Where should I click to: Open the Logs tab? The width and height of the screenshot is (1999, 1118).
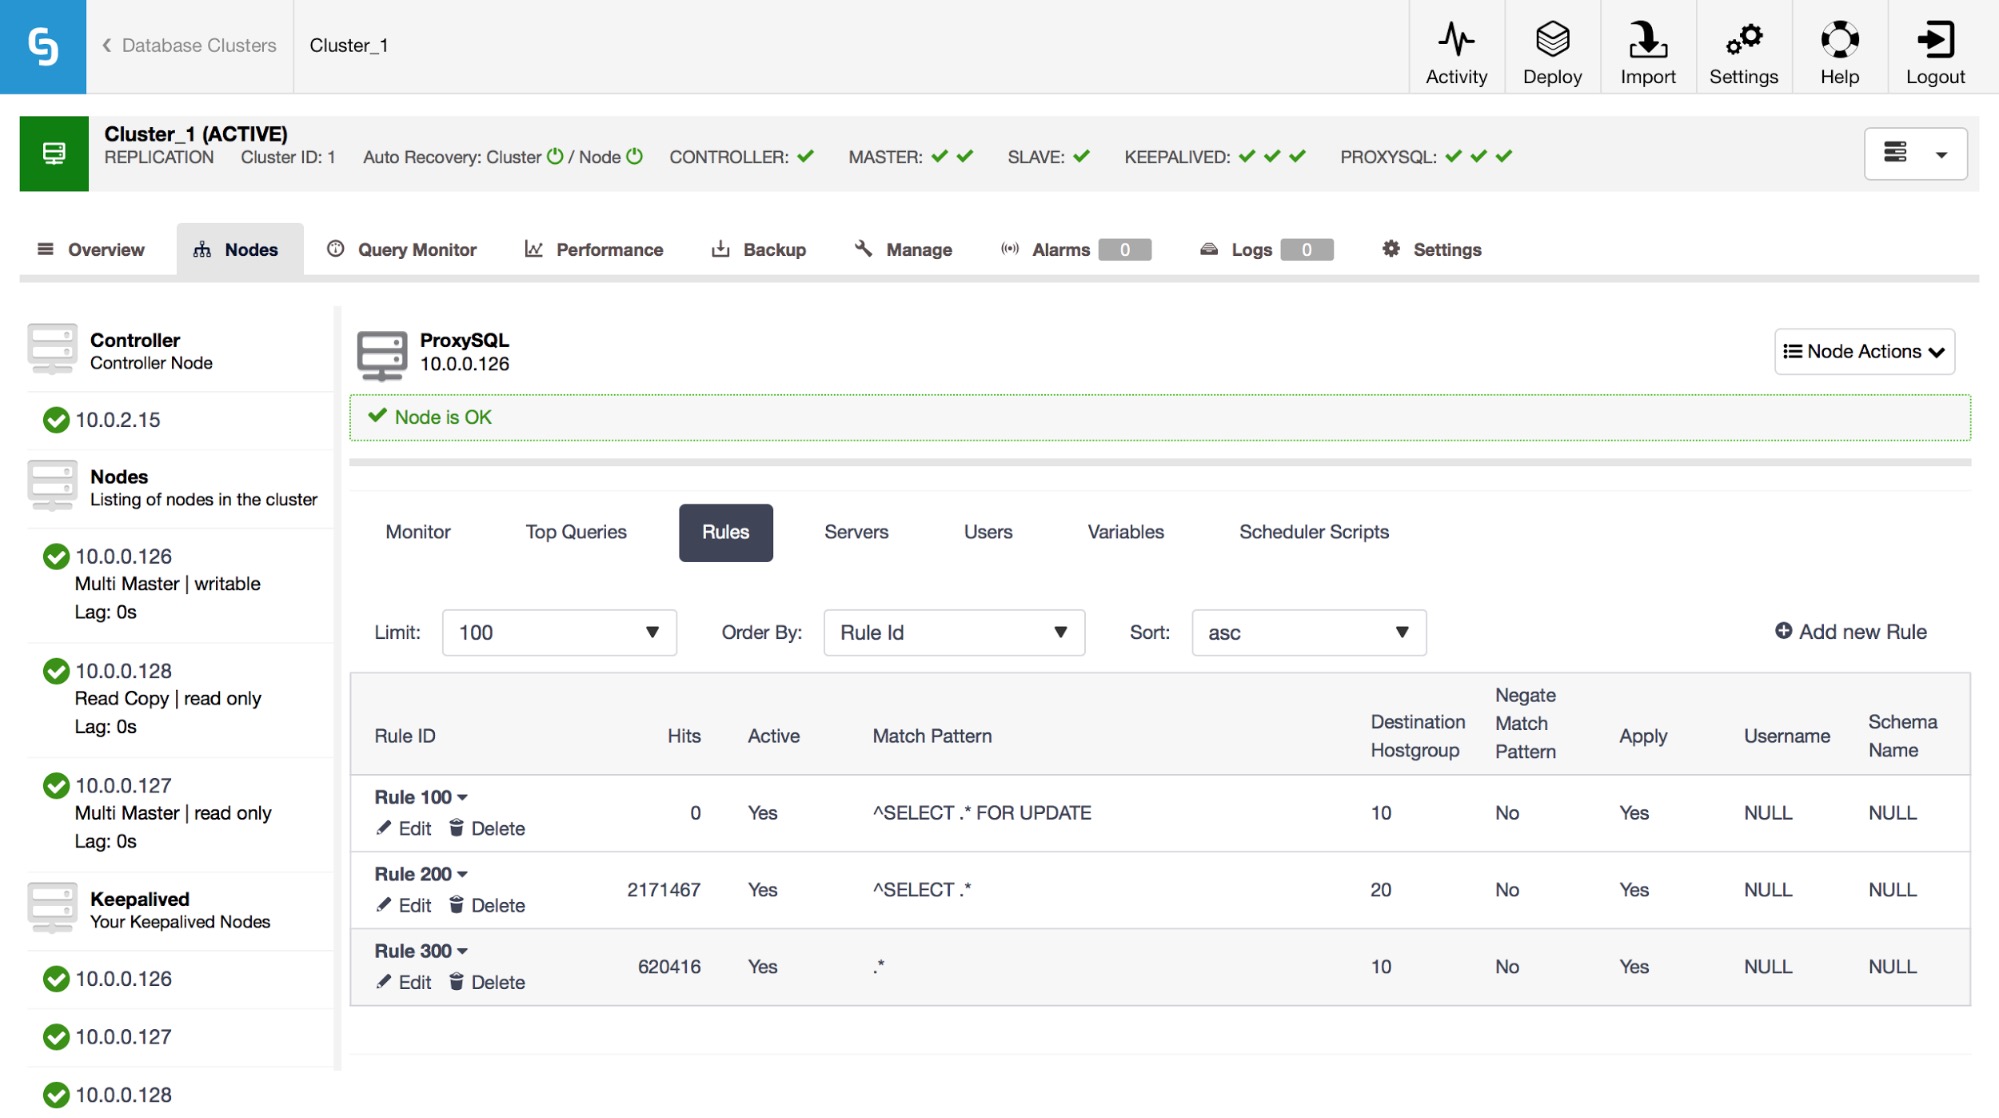[1266, 249]
